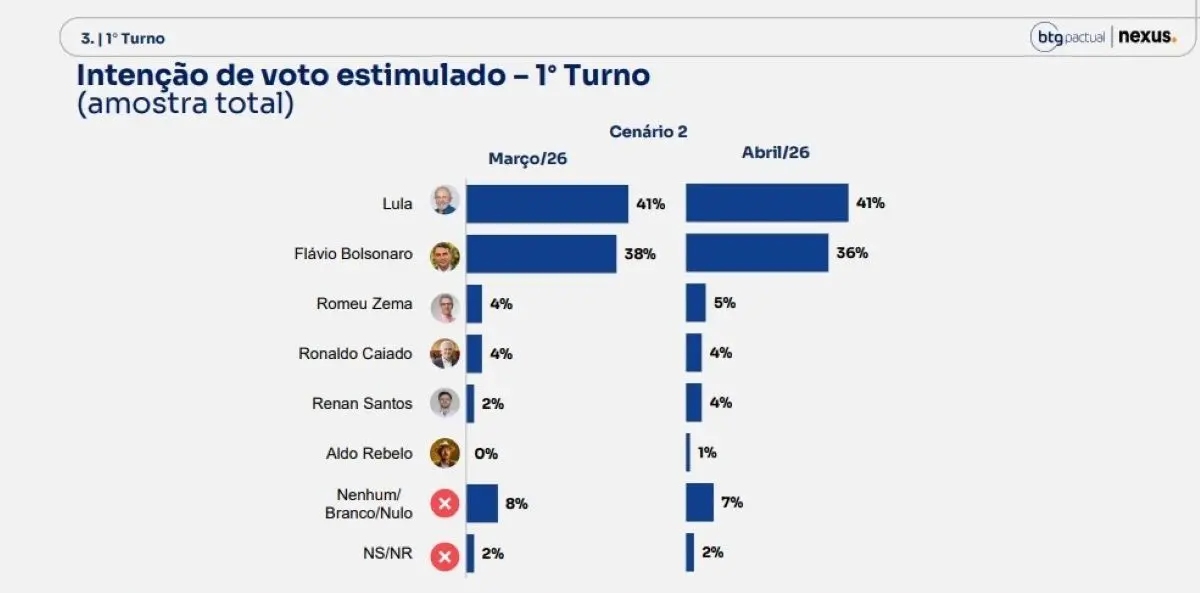Click Flávio Bolsonaro's portrait icon
Image resolution: width=1200 pixels, height=593 pixels.
click(445, 256)
